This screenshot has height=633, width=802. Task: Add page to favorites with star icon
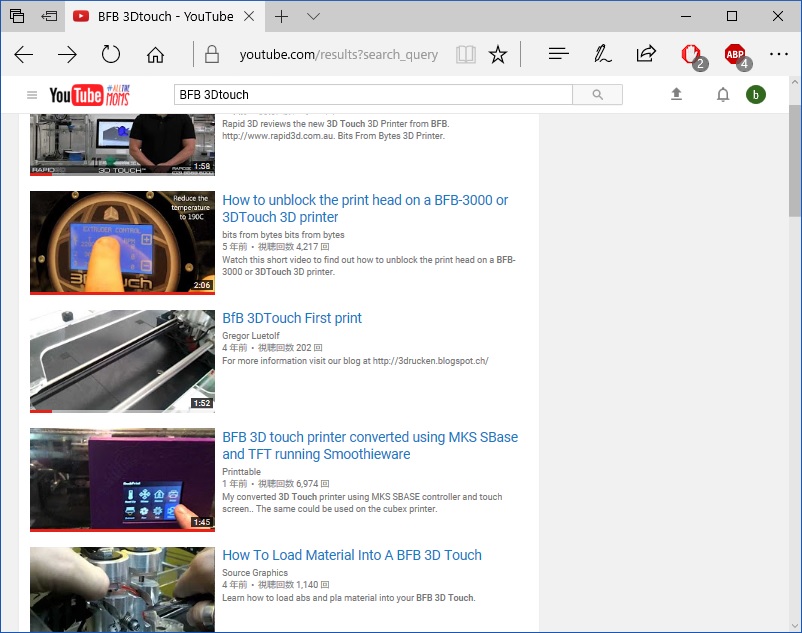(498, 55)
